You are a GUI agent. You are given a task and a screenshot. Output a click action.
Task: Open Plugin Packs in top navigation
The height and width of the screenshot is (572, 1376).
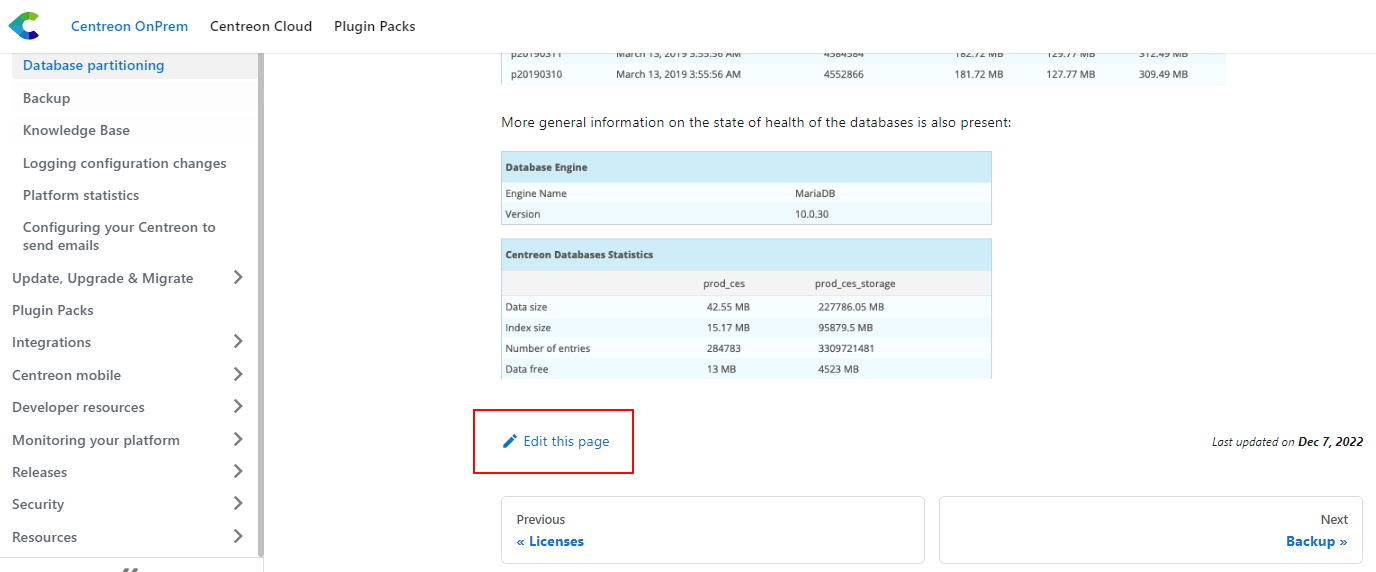(374, 26)
